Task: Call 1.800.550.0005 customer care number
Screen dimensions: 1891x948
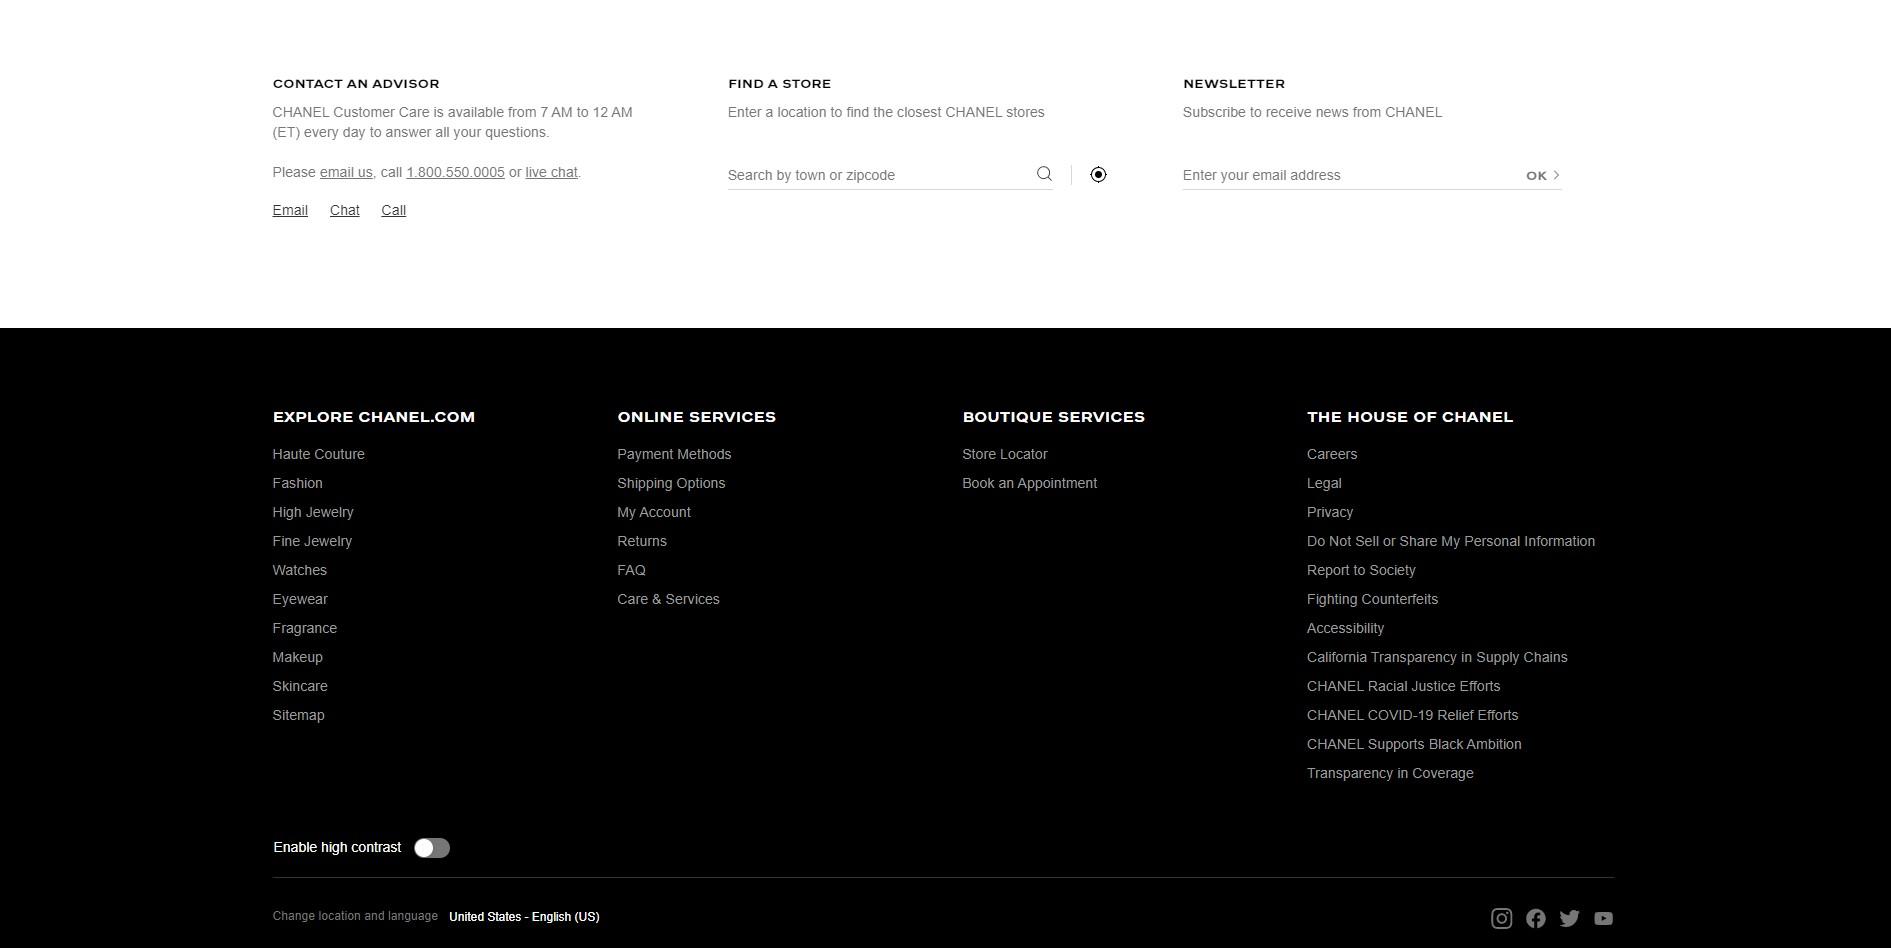Action: coord(455,172)
